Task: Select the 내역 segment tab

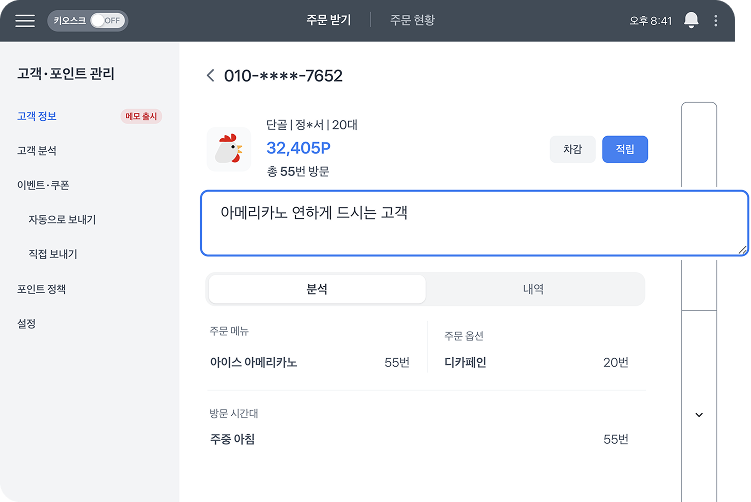Action: point(533,289)
